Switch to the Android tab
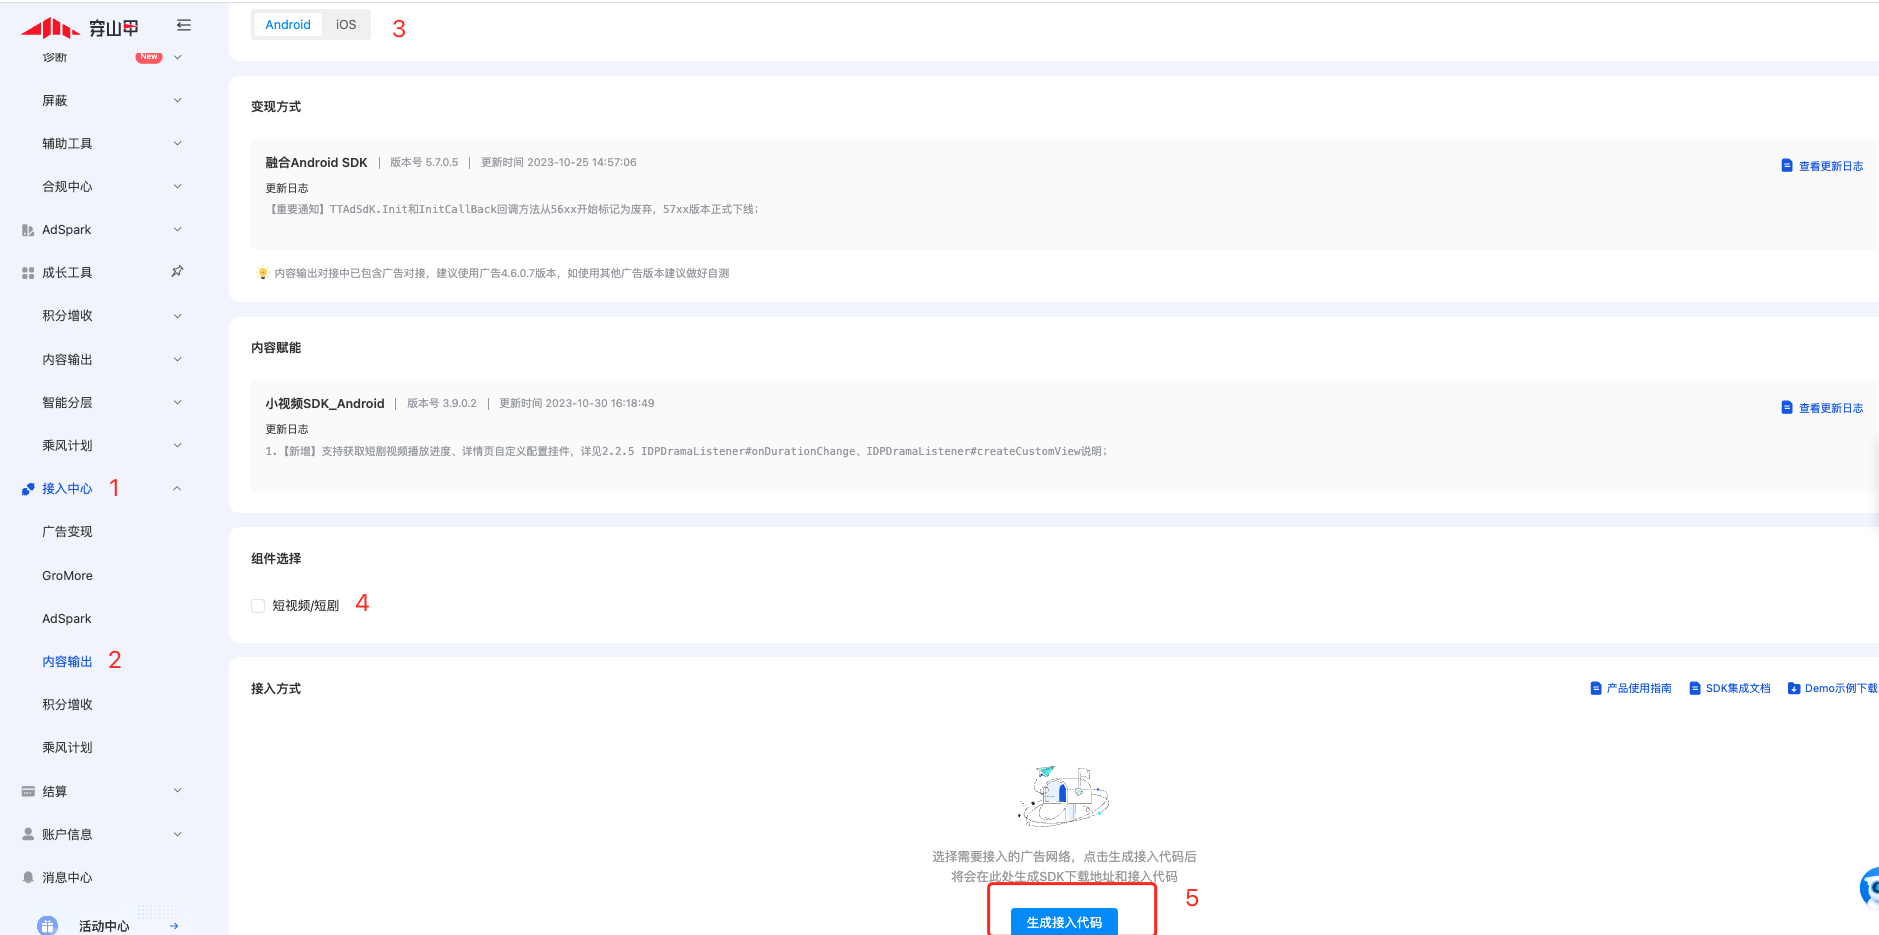Image resolution: width=1879 pixels, height=935 pixels. click(x=288, y=25)
